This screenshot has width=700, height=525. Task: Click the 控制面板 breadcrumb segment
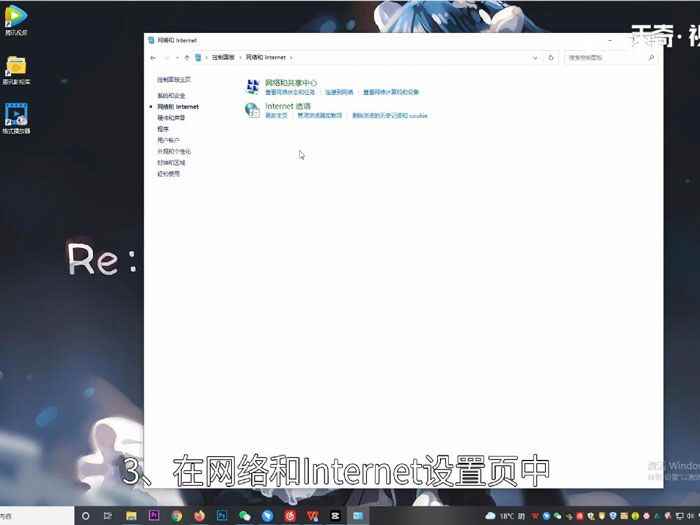[223, 58]
